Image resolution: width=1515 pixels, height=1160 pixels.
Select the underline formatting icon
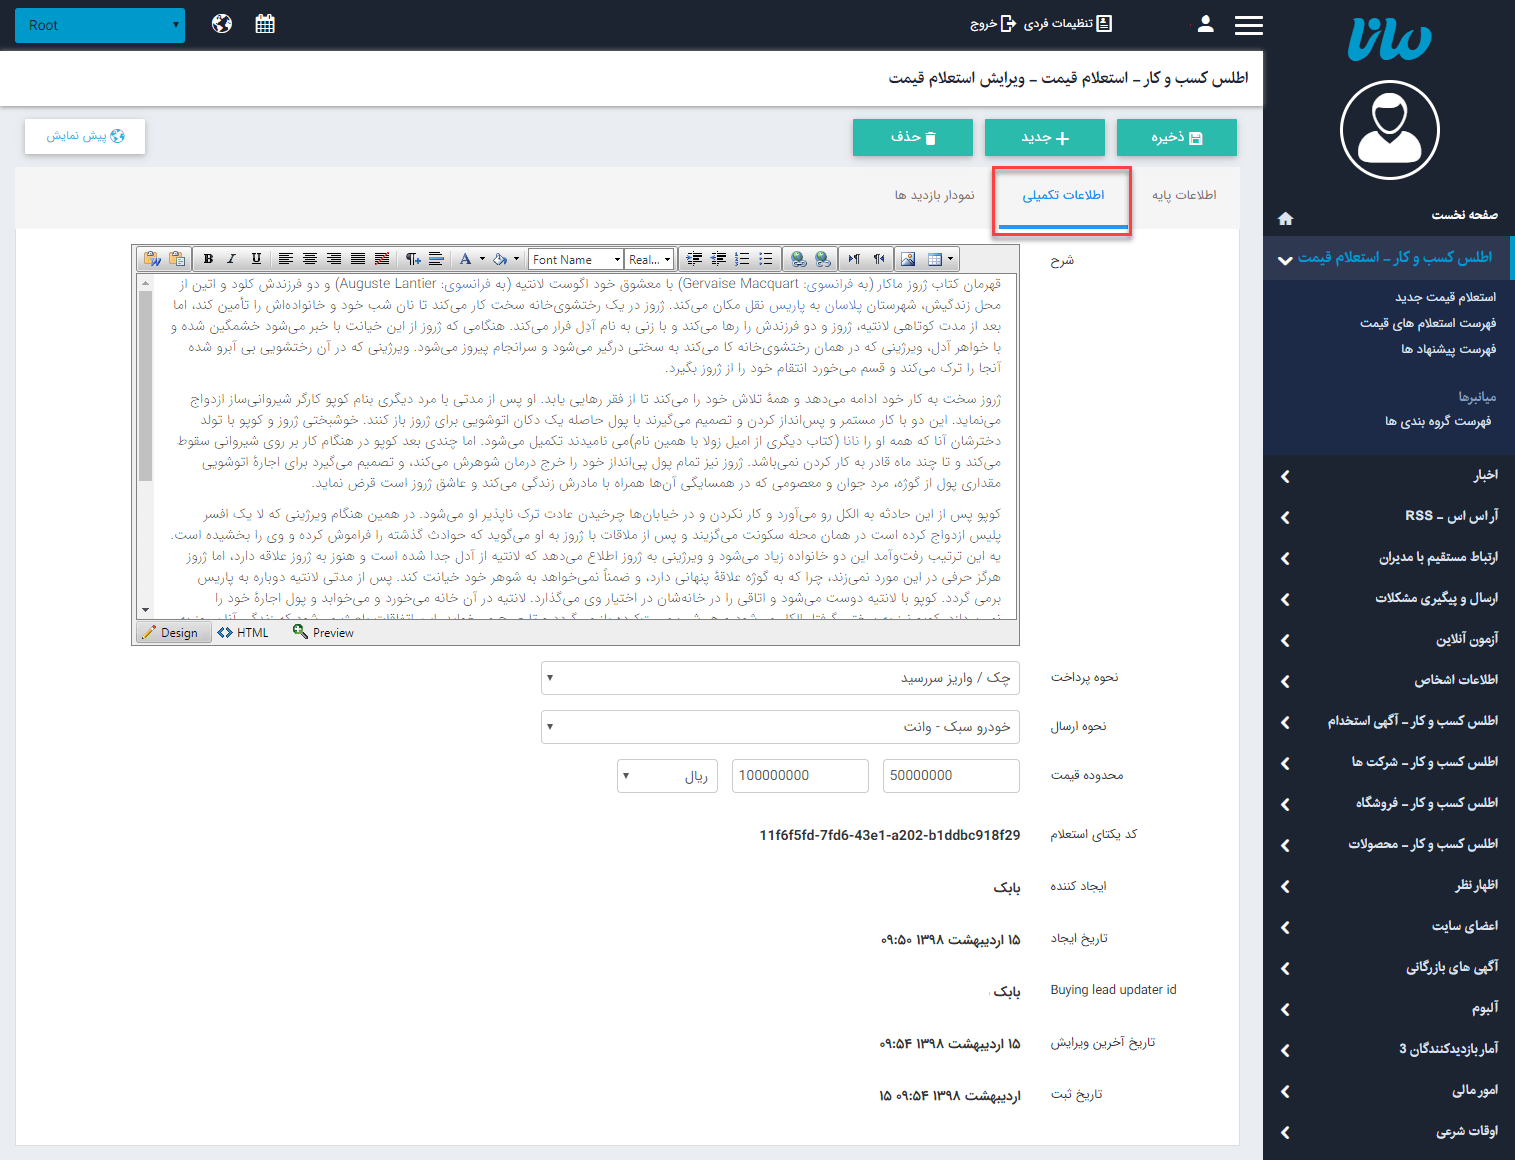coord(256,258)
